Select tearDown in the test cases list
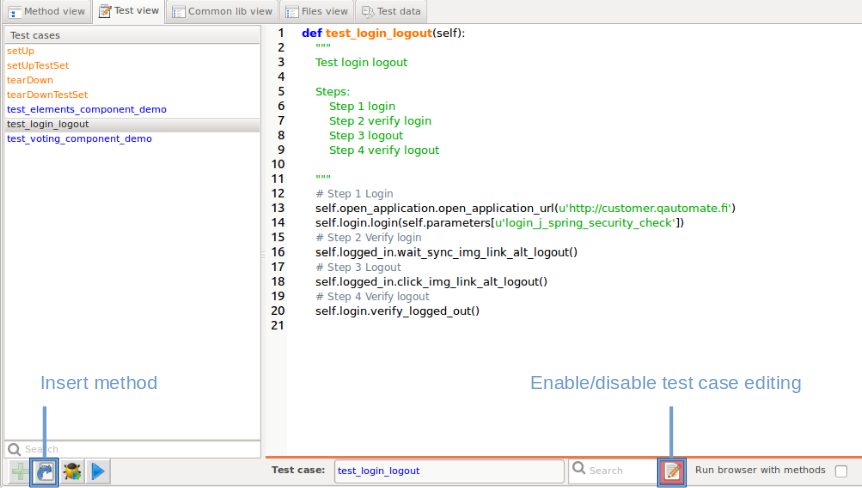Viewport: 862px width, 488px height. coord(30,80)
